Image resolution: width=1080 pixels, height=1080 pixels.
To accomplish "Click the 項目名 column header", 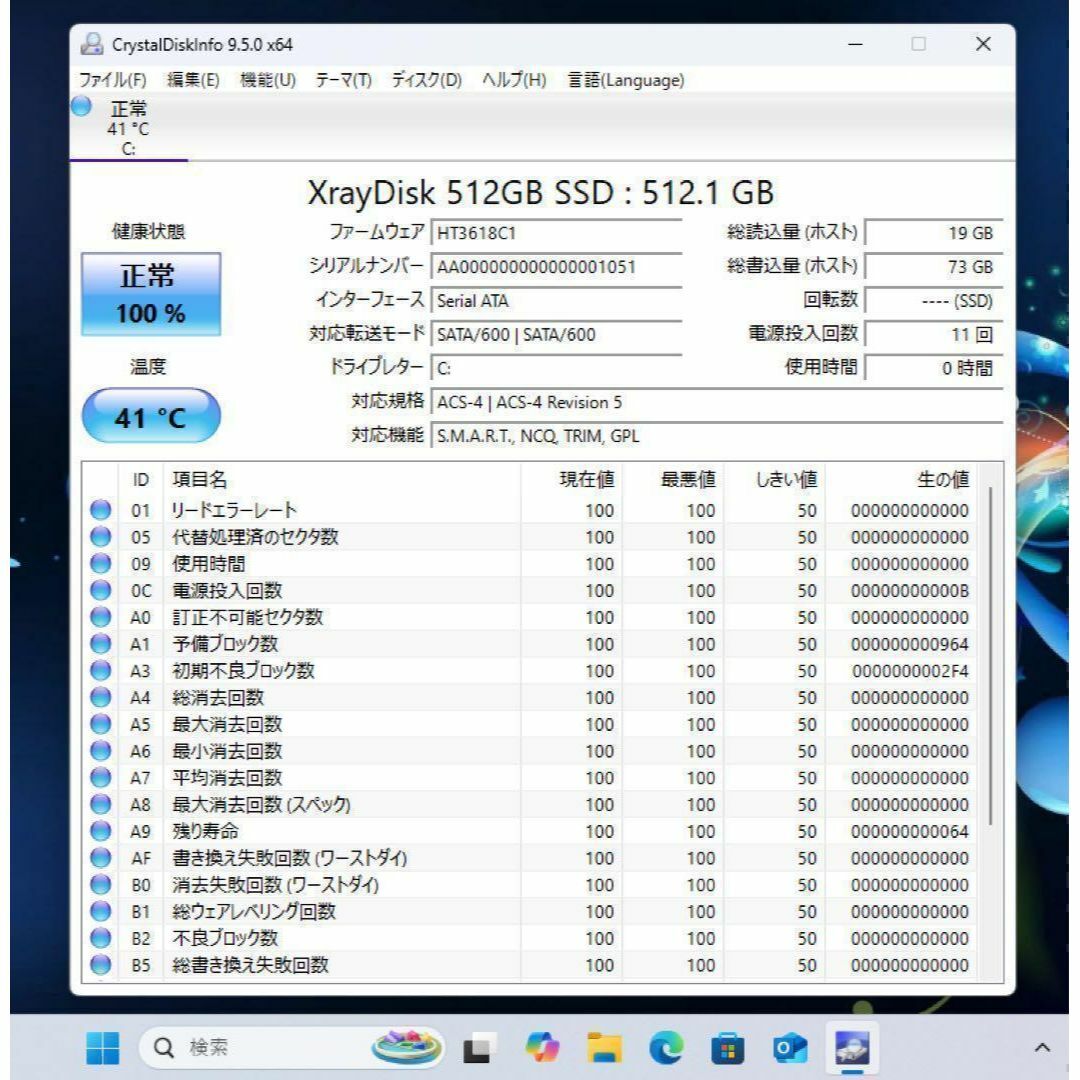I will (x=342, y=479).
